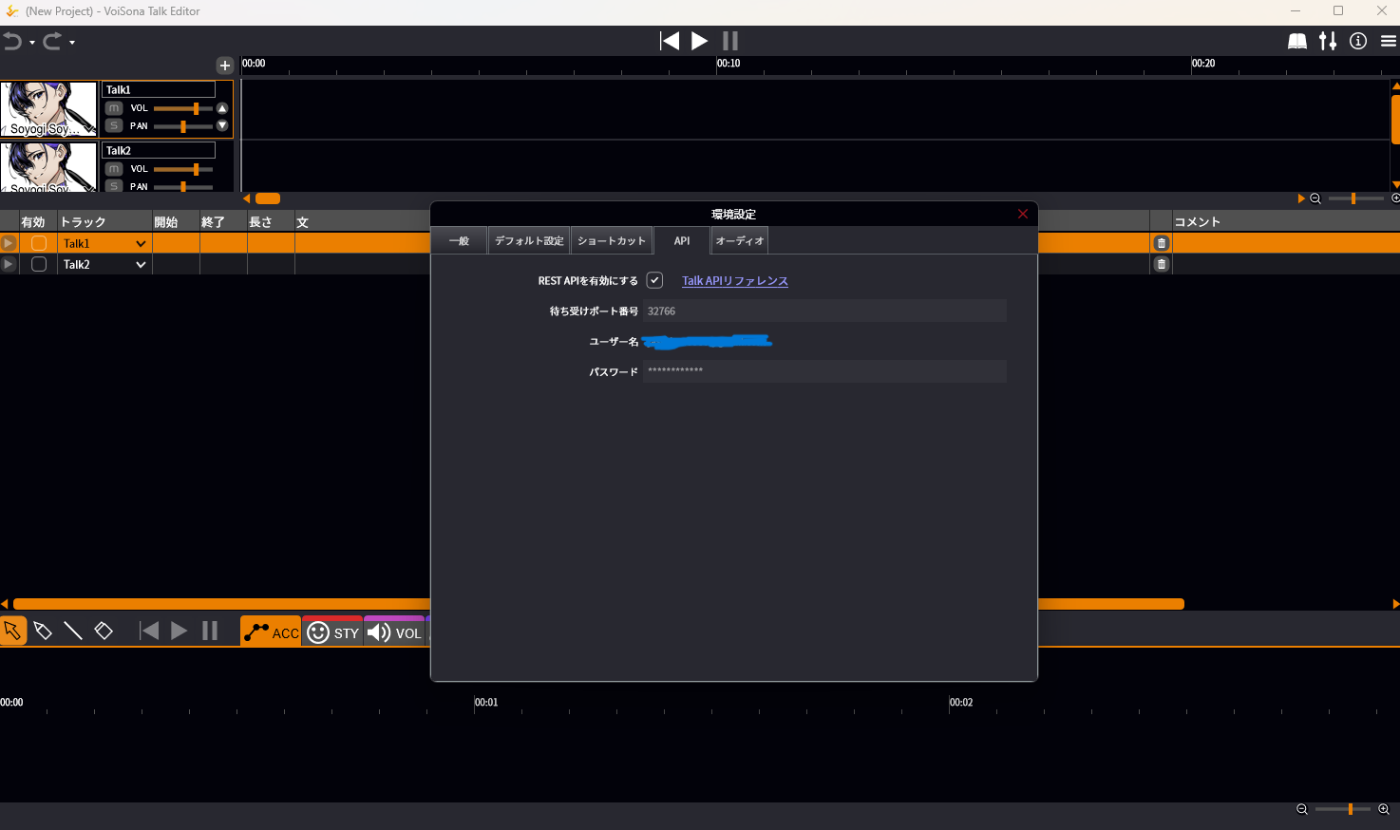Zoom in the bottom editor with plus magnifier

click(x=1384, y=809)
